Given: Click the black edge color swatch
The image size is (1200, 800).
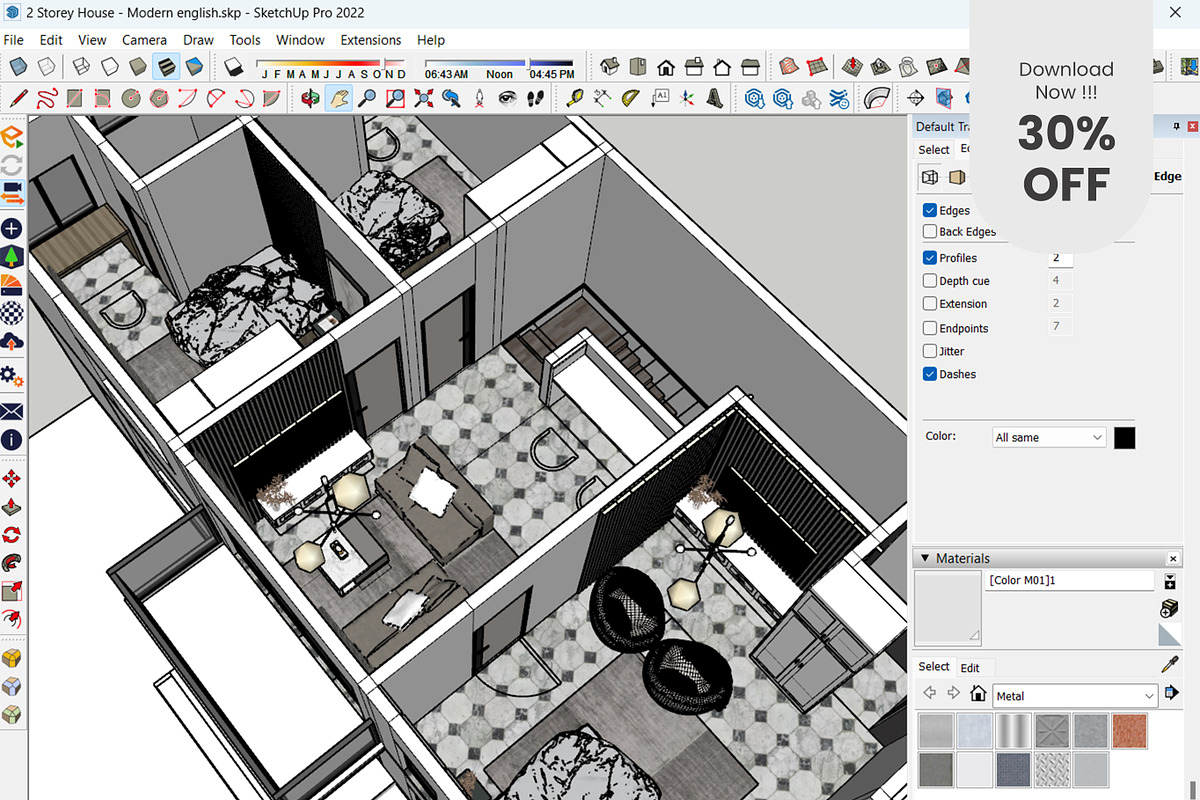Looking at the screenshot, I should pos(1124,437).
